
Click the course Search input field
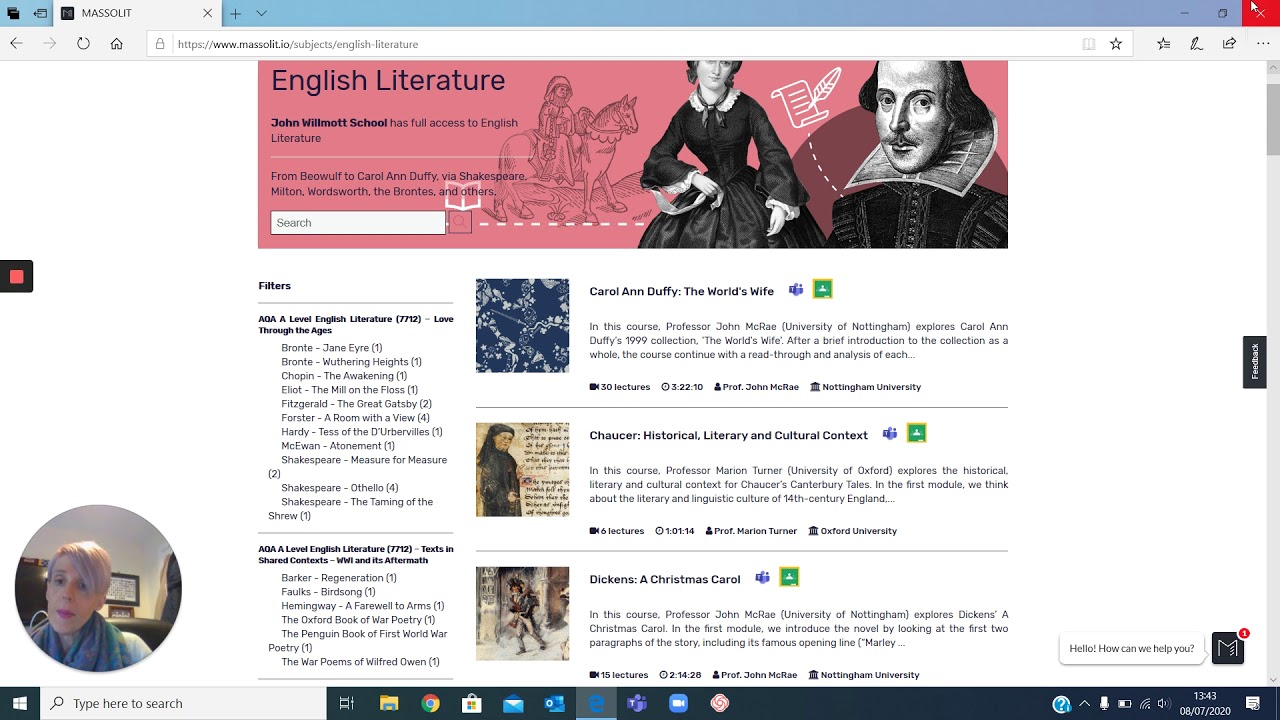coord(358,222)
